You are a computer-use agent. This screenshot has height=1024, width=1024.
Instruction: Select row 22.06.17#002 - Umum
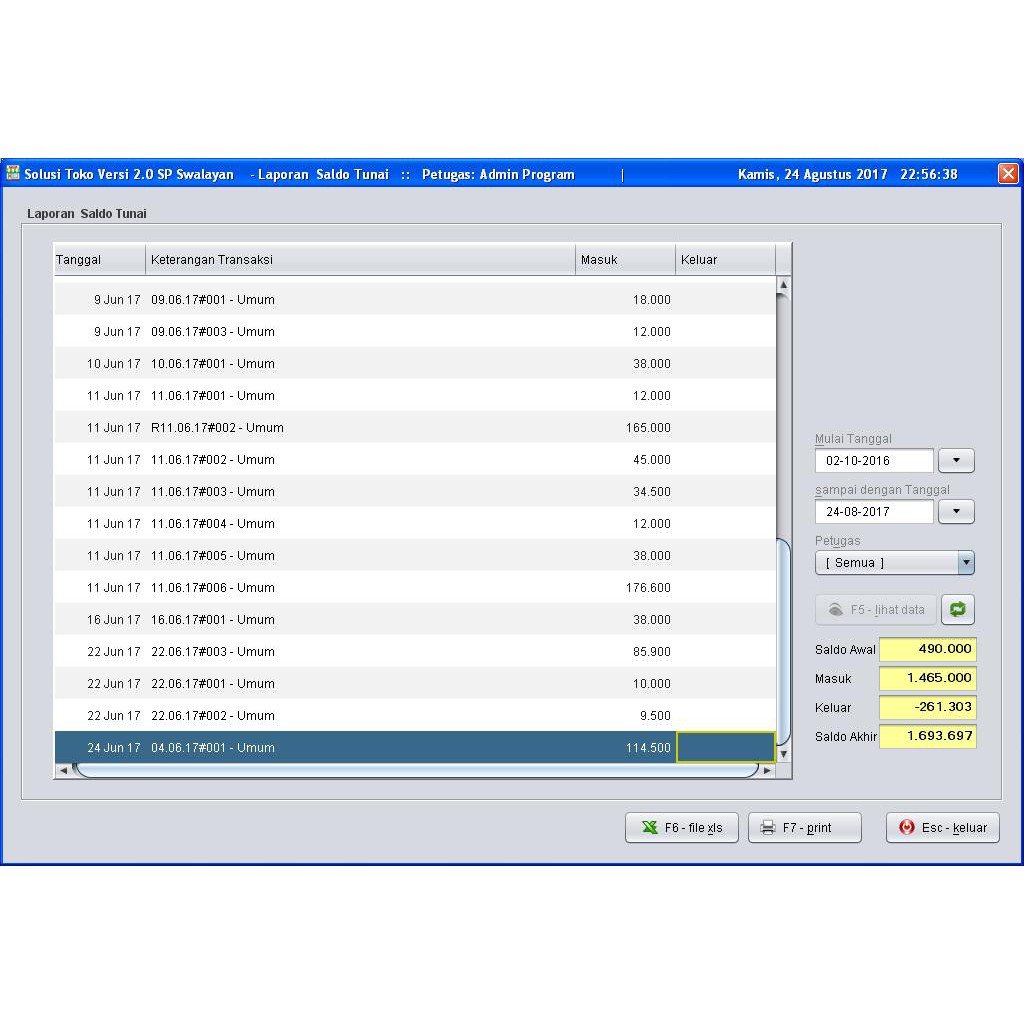pyautogui.click(x=415, y=716)
